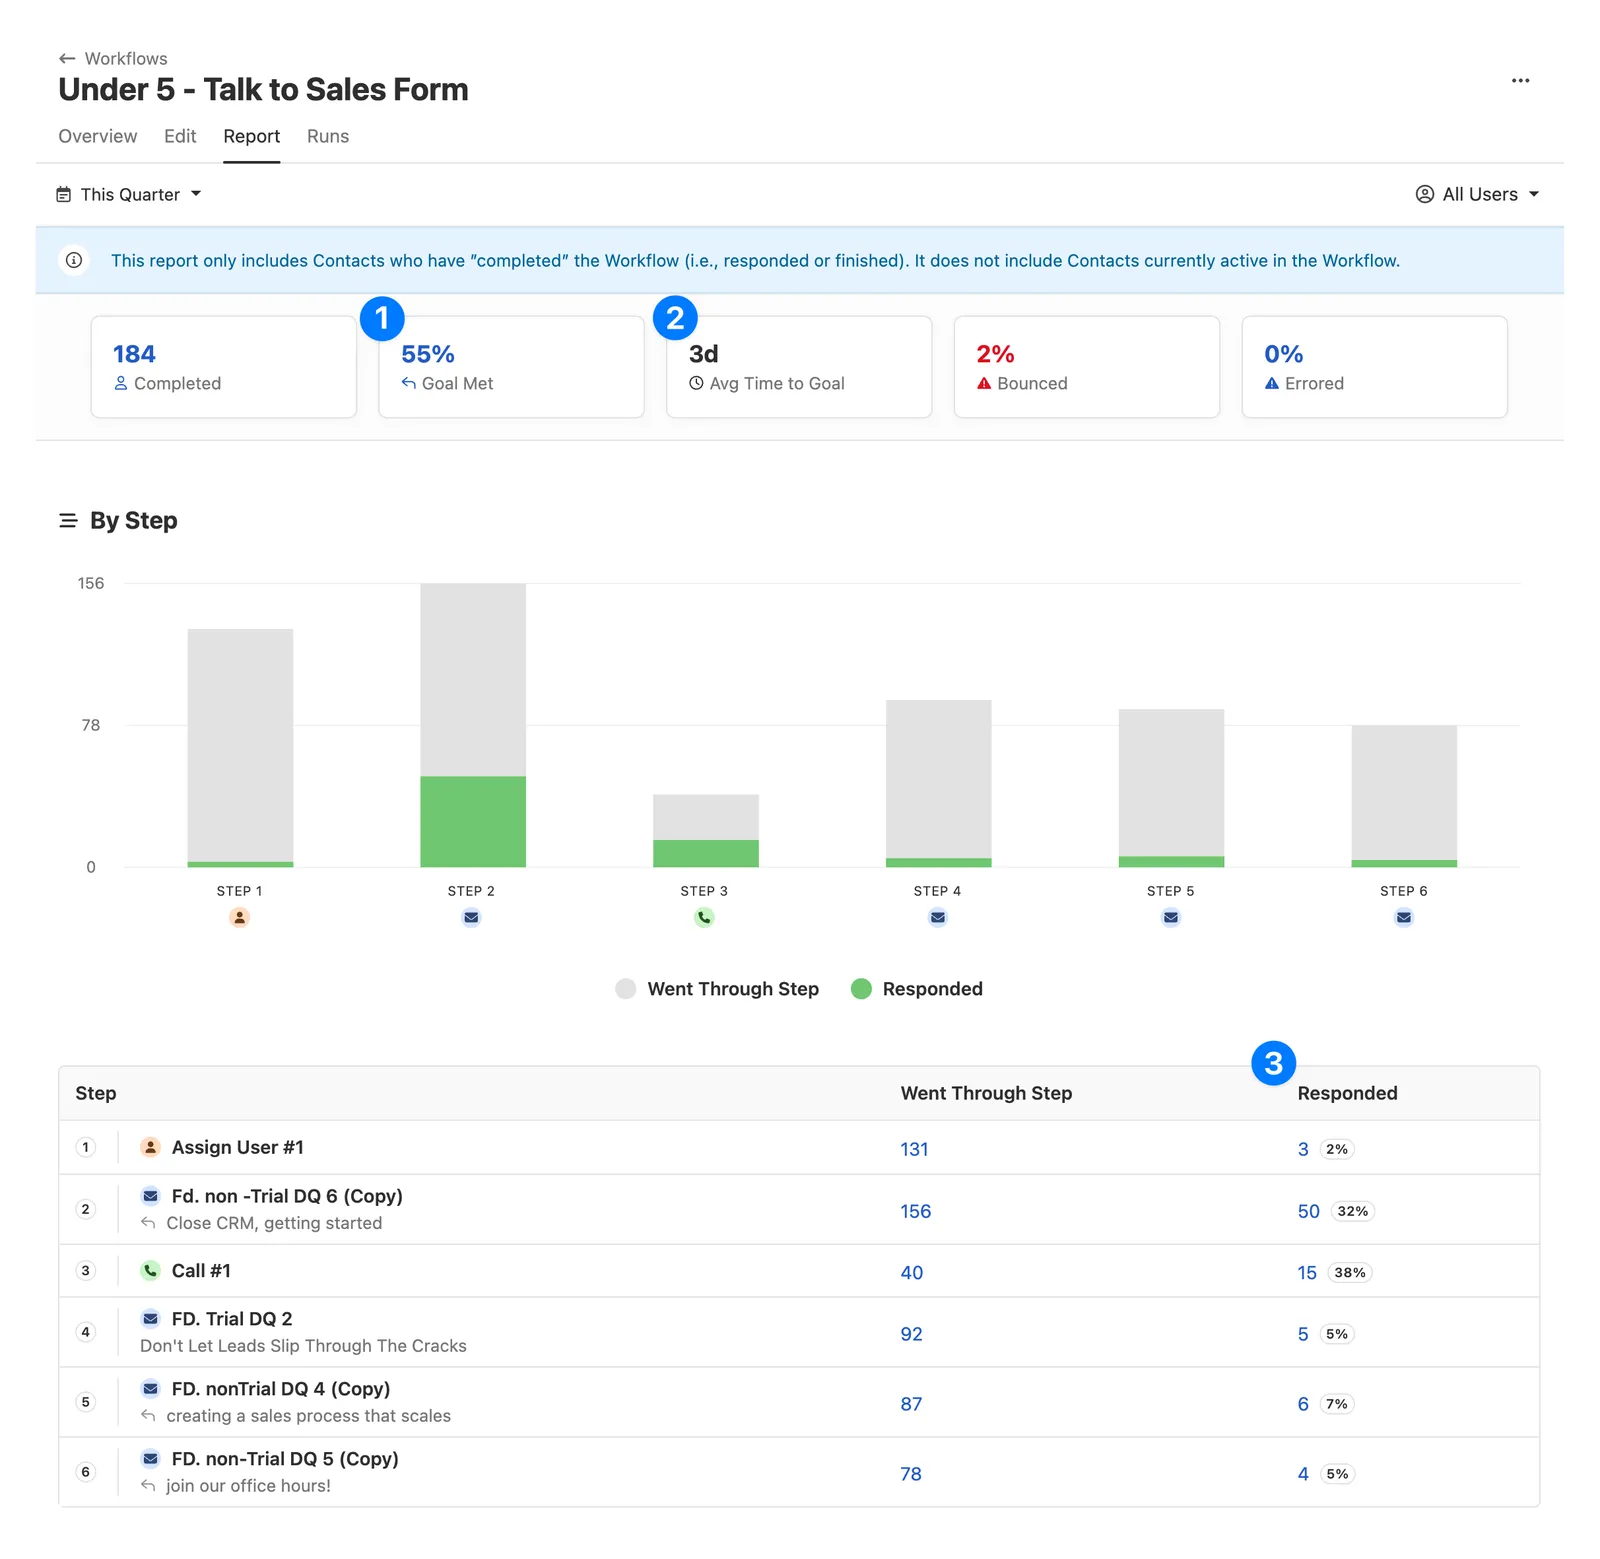Click the Went Through Step column header
1600x1559 pixels.
[x=986, y=1094]
